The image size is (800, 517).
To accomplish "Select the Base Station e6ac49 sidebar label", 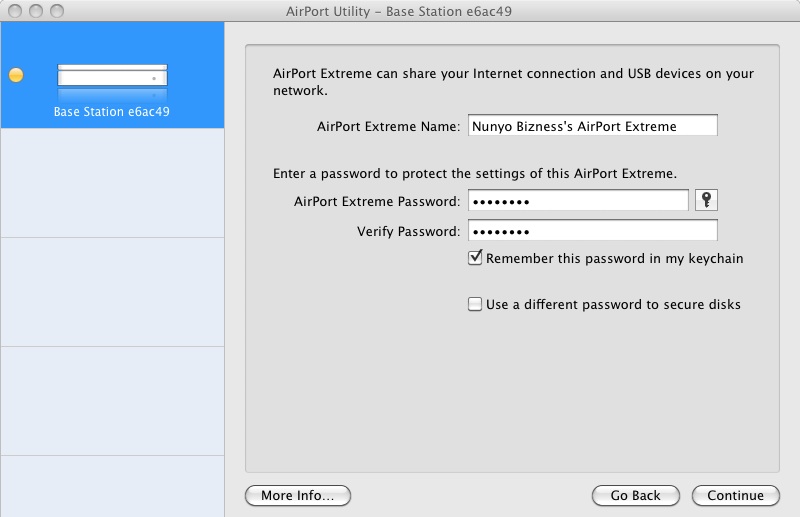I will [x=112, y=112].
